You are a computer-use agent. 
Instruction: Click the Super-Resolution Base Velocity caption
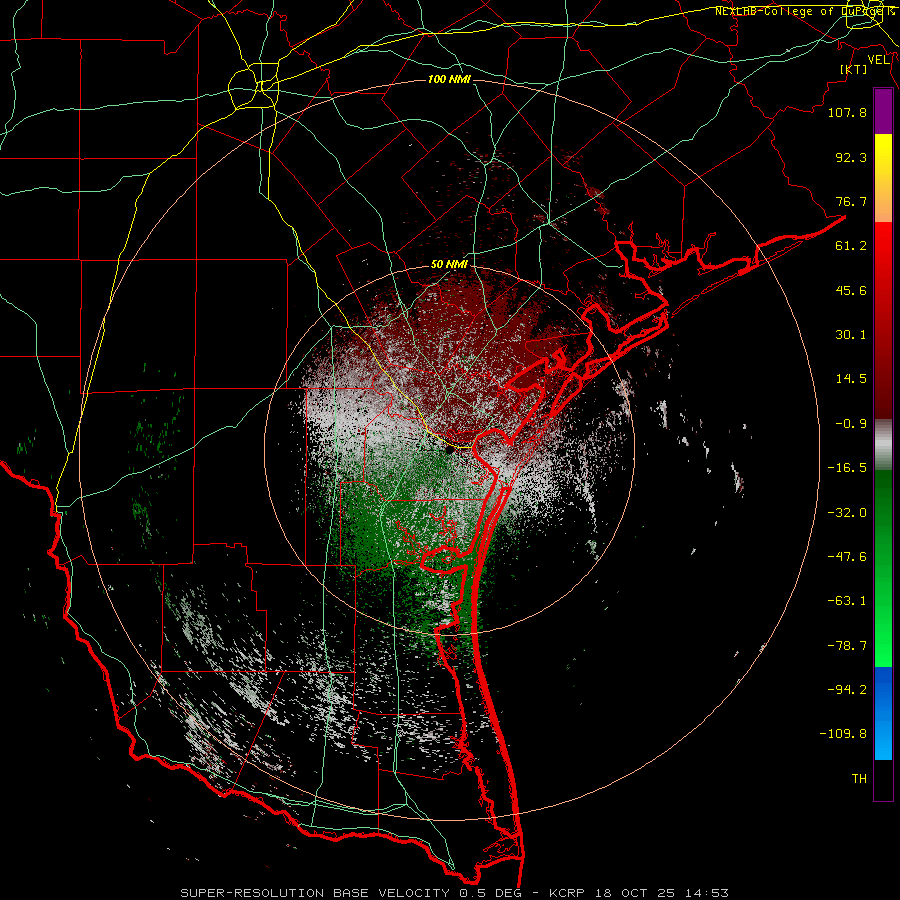click(454, 893)
